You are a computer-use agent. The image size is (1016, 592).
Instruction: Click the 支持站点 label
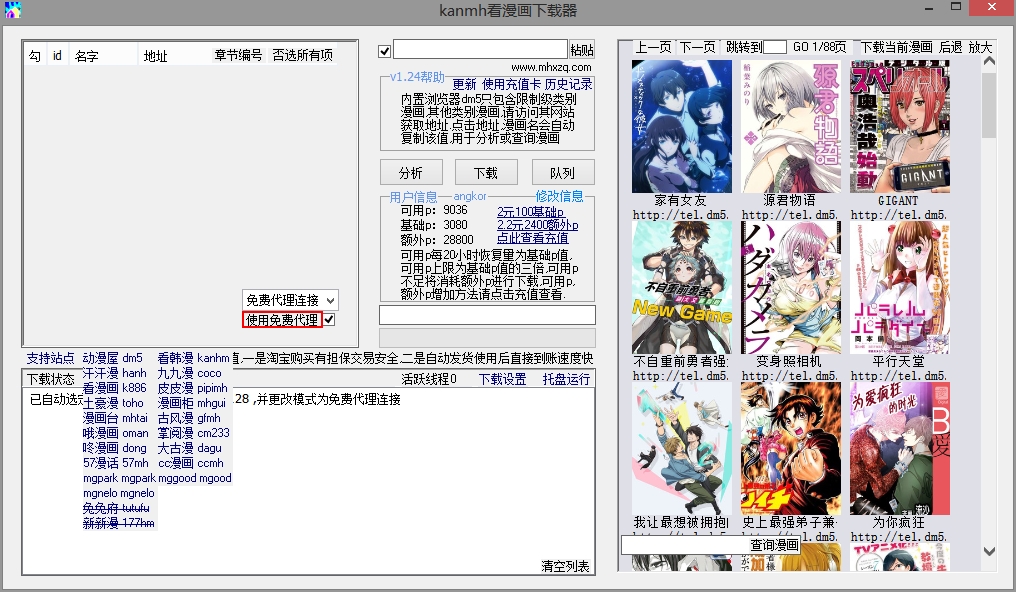tap(51, 358)
